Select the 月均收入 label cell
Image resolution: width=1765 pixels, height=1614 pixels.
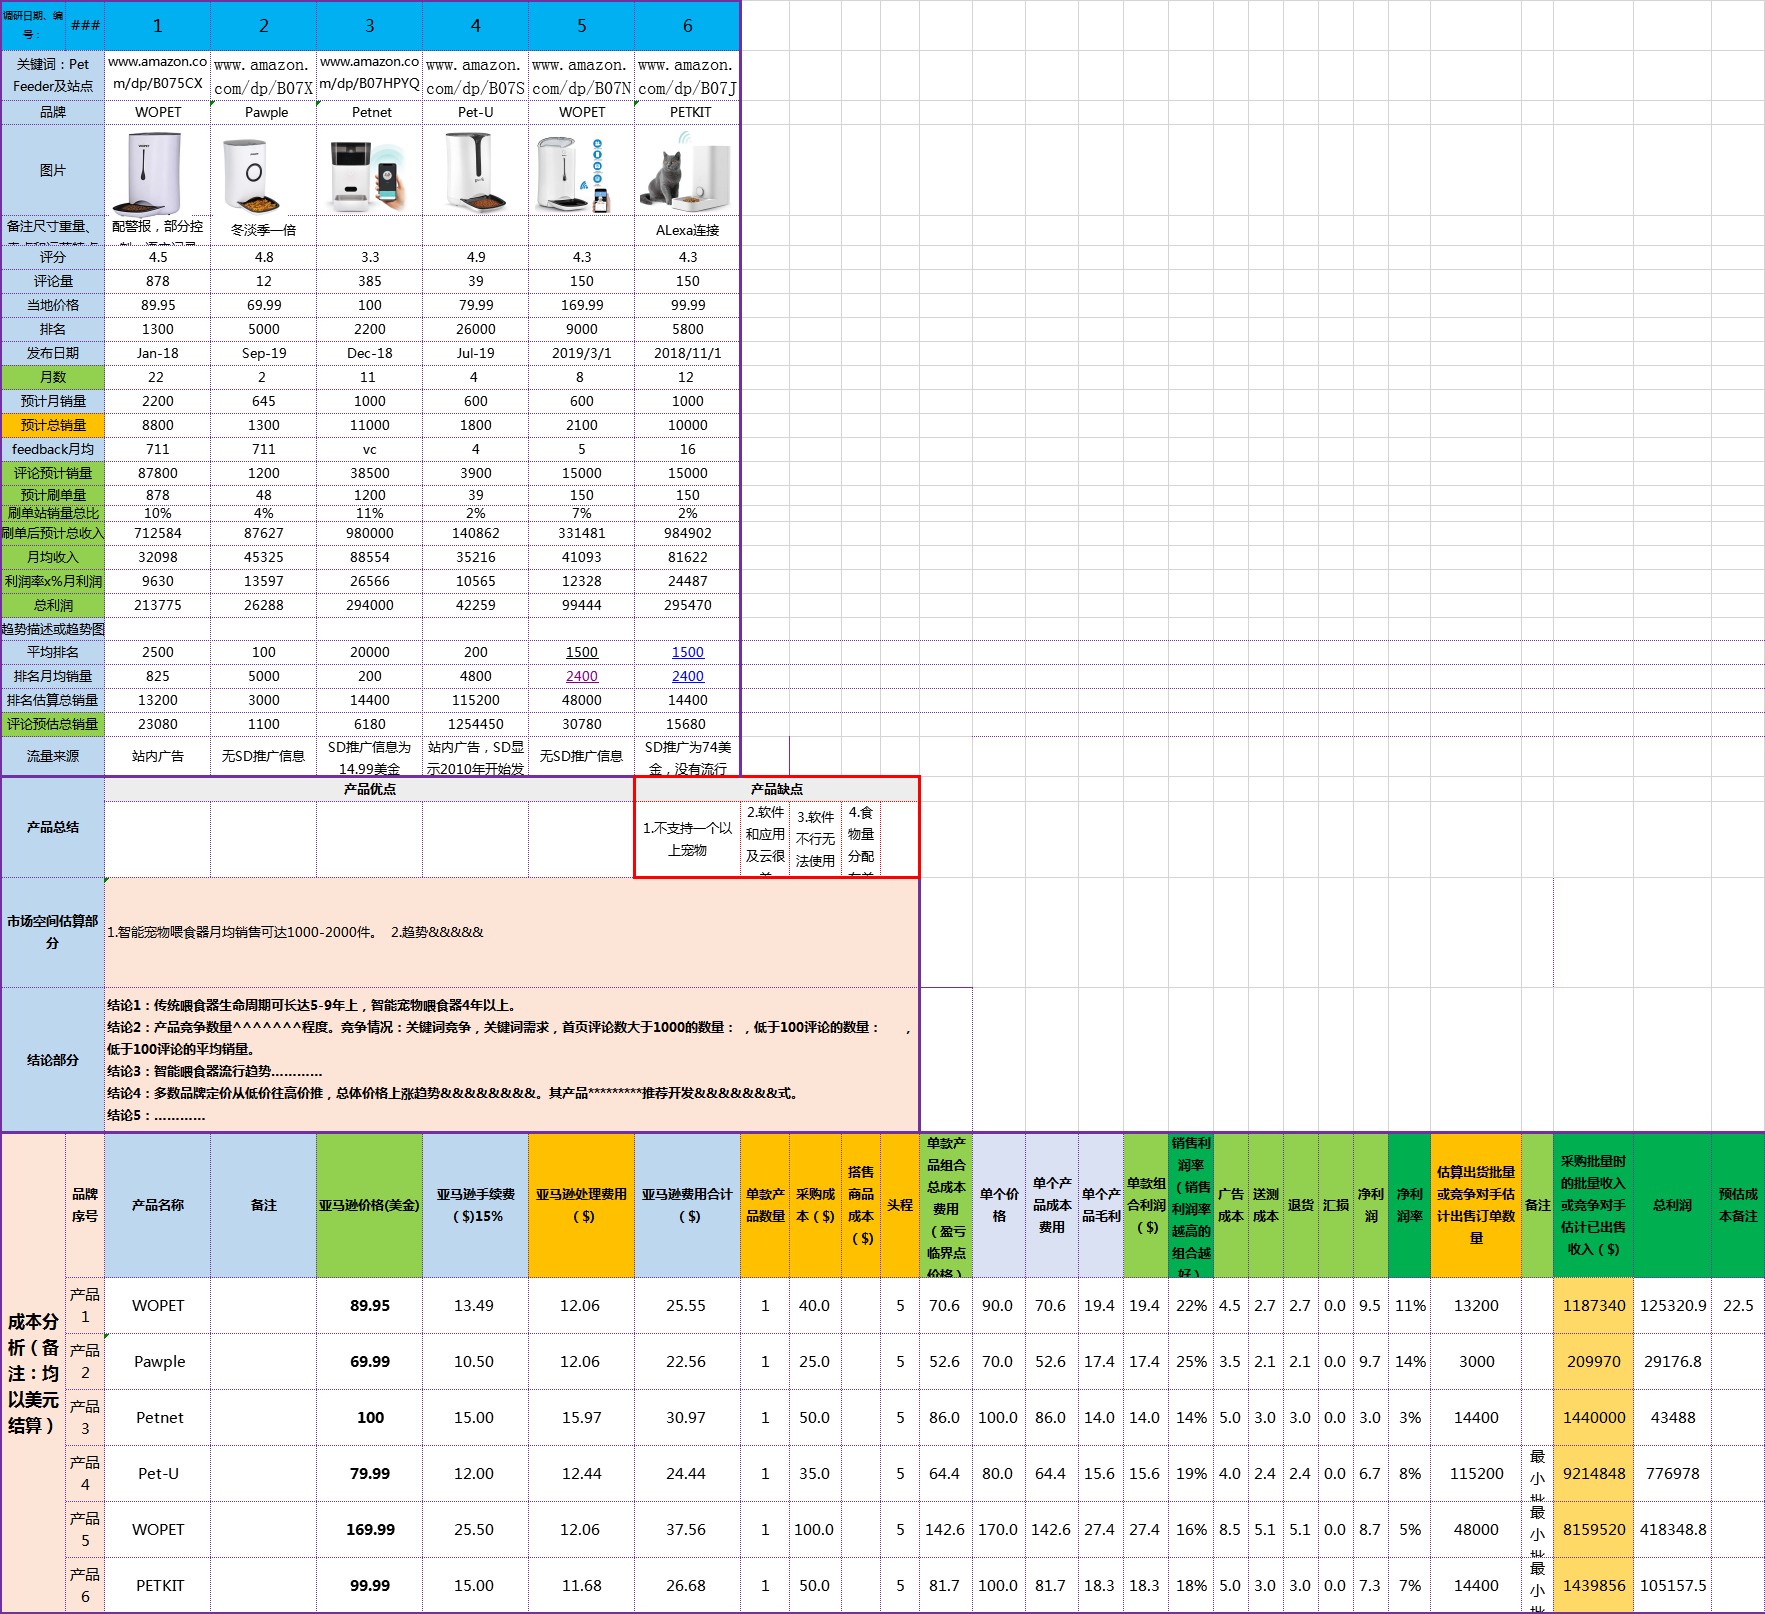(53, 557)
